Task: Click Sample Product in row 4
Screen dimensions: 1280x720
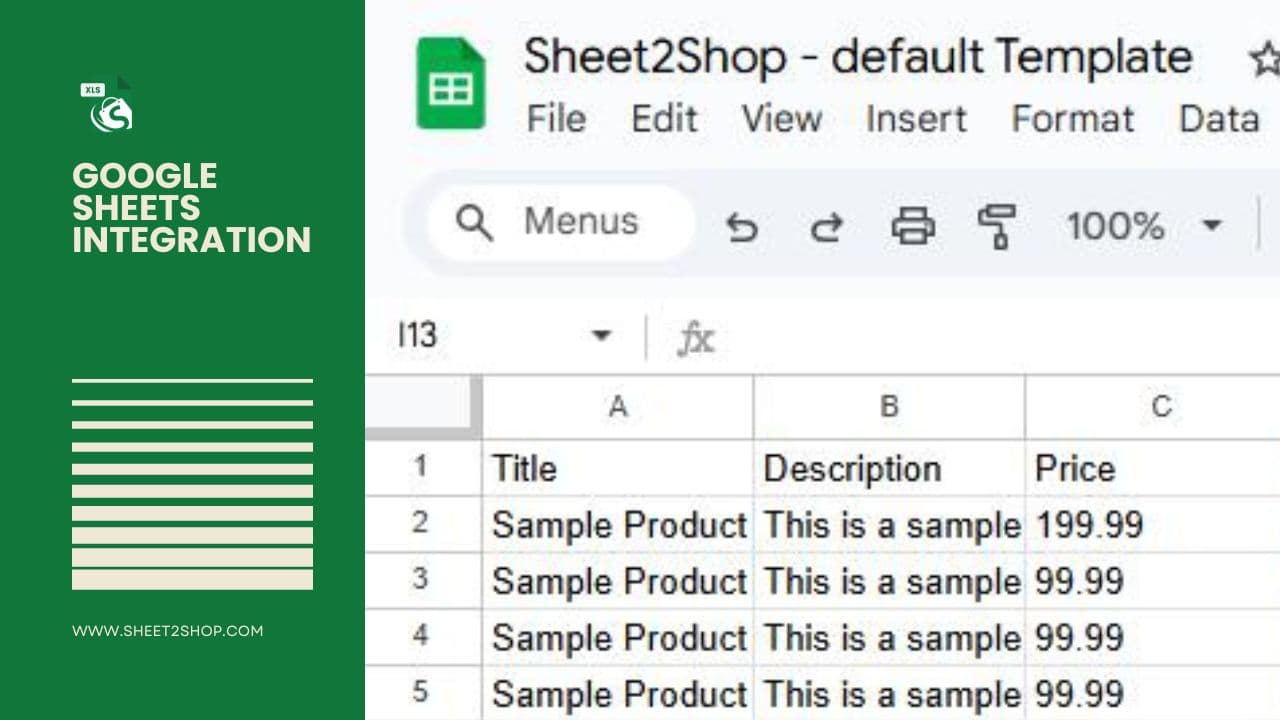Action: [x=618, y=636]
